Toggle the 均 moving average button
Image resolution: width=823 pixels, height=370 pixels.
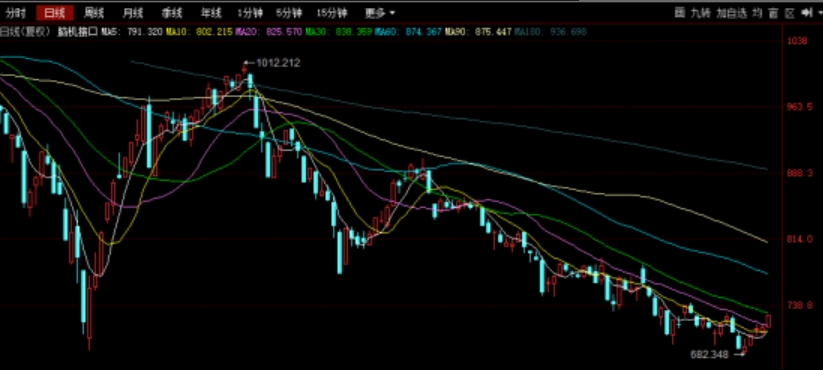(757, 13)
